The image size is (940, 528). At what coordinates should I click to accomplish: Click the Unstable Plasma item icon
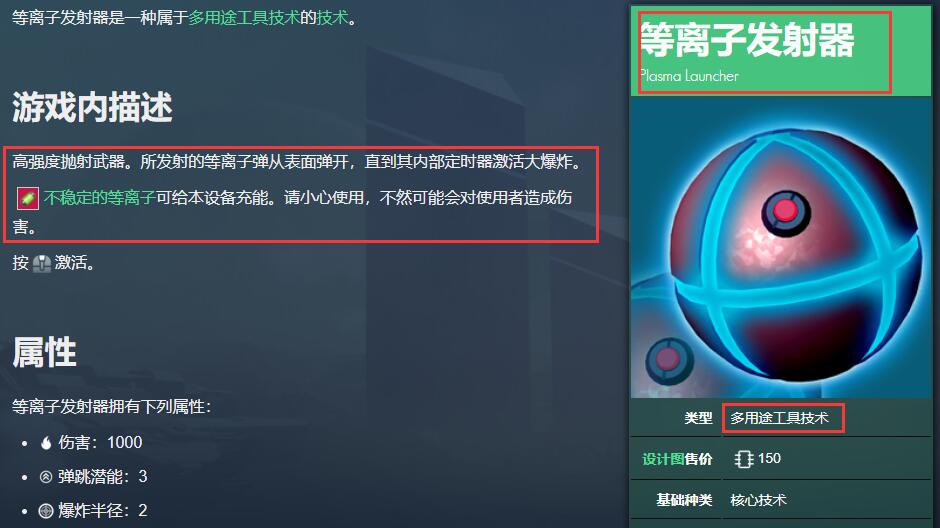(x=28, y=198)
